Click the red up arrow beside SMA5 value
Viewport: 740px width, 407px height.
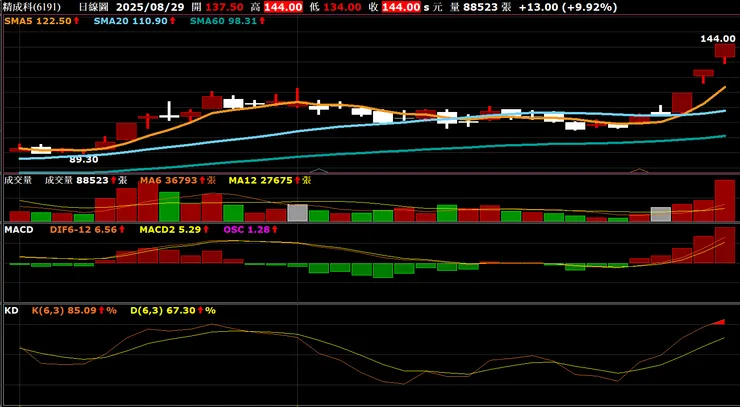coord(76,21)
